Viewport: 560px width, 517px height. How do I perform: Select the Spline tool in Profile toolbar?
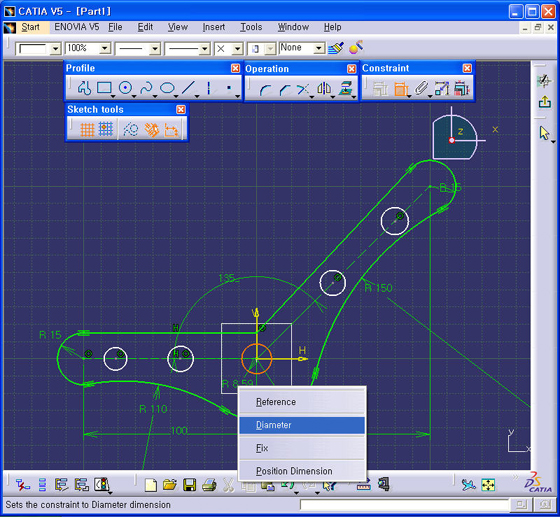[x=146, y=88]
